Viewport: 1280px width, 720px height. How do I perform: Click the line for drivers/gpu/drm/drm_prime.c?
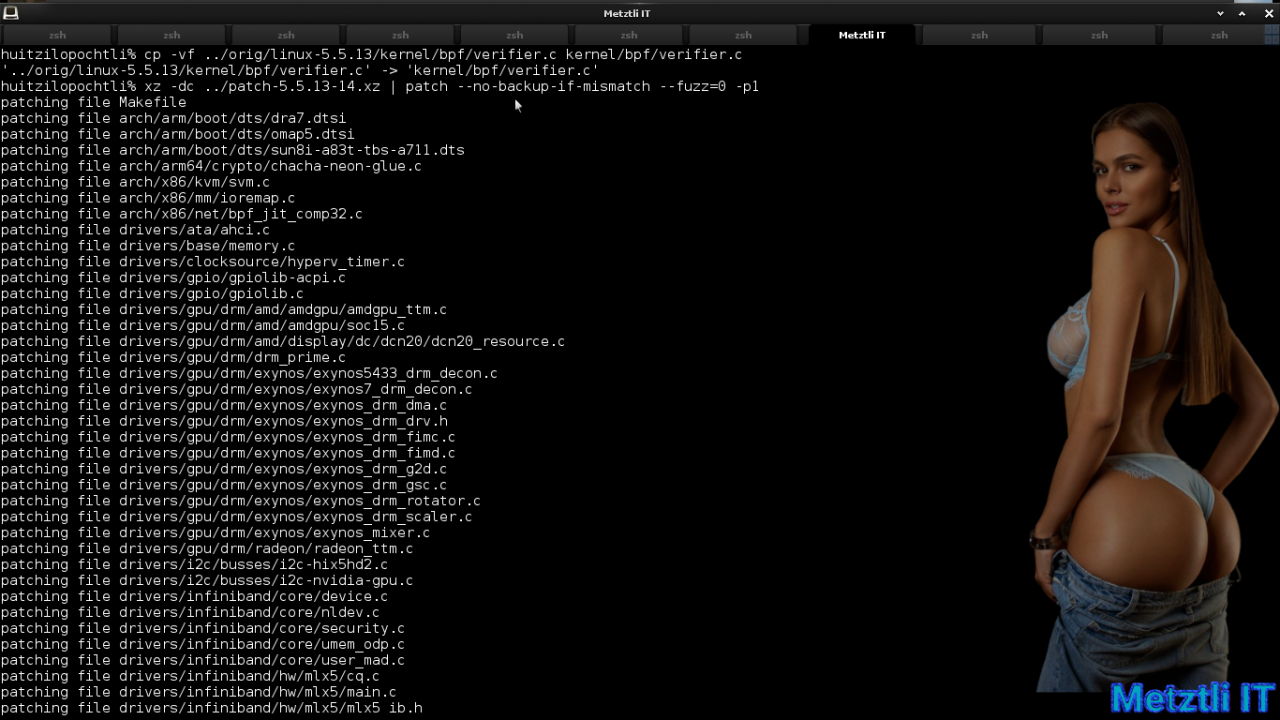[x=173, y=358]
